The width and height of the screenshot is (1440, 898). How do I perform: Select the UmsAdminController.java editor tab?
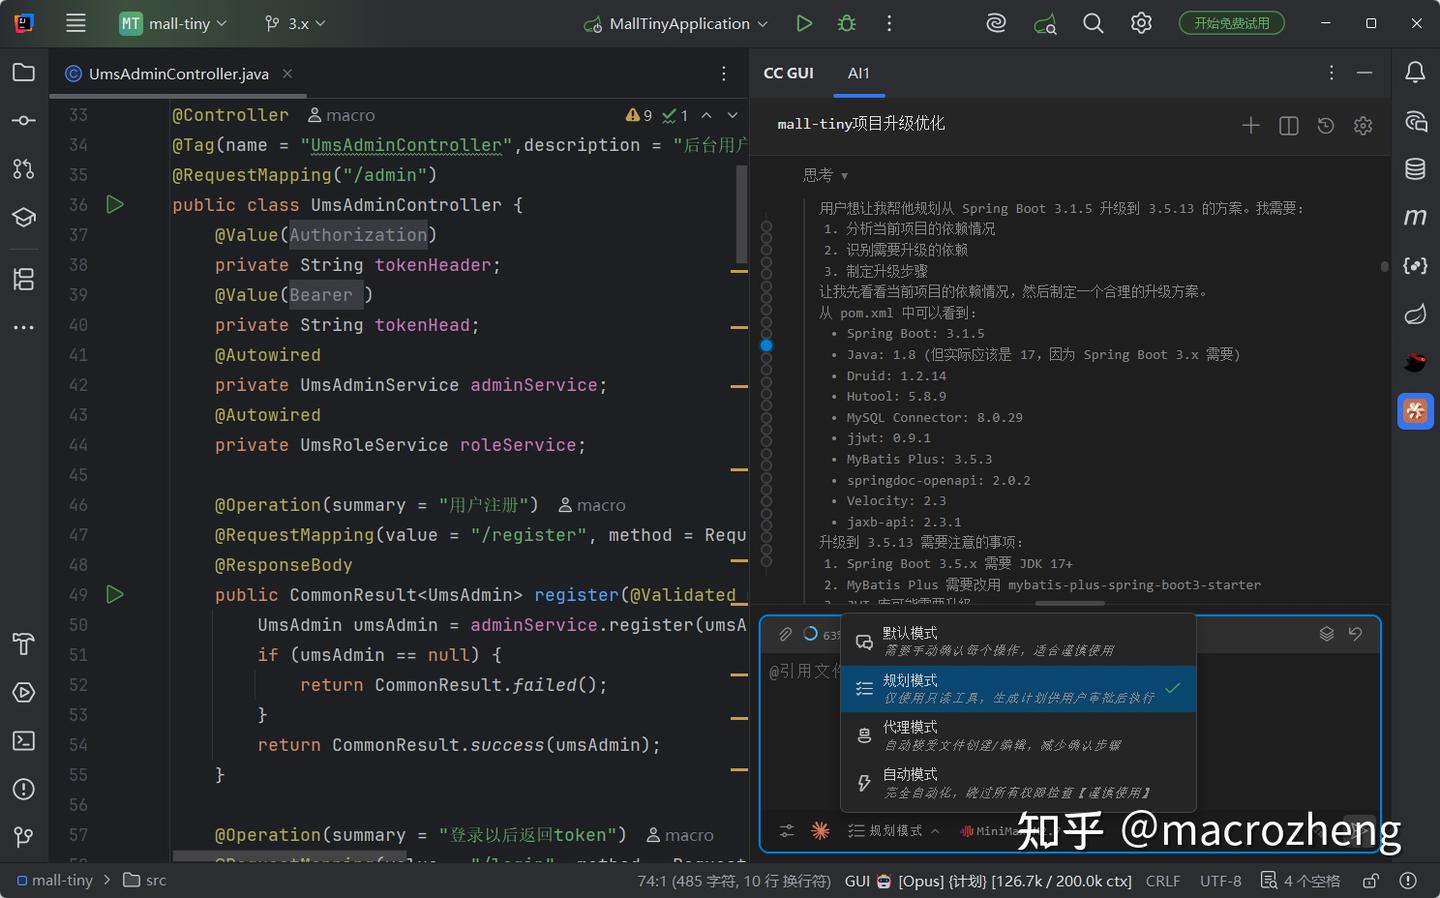[x=178, y=74]
